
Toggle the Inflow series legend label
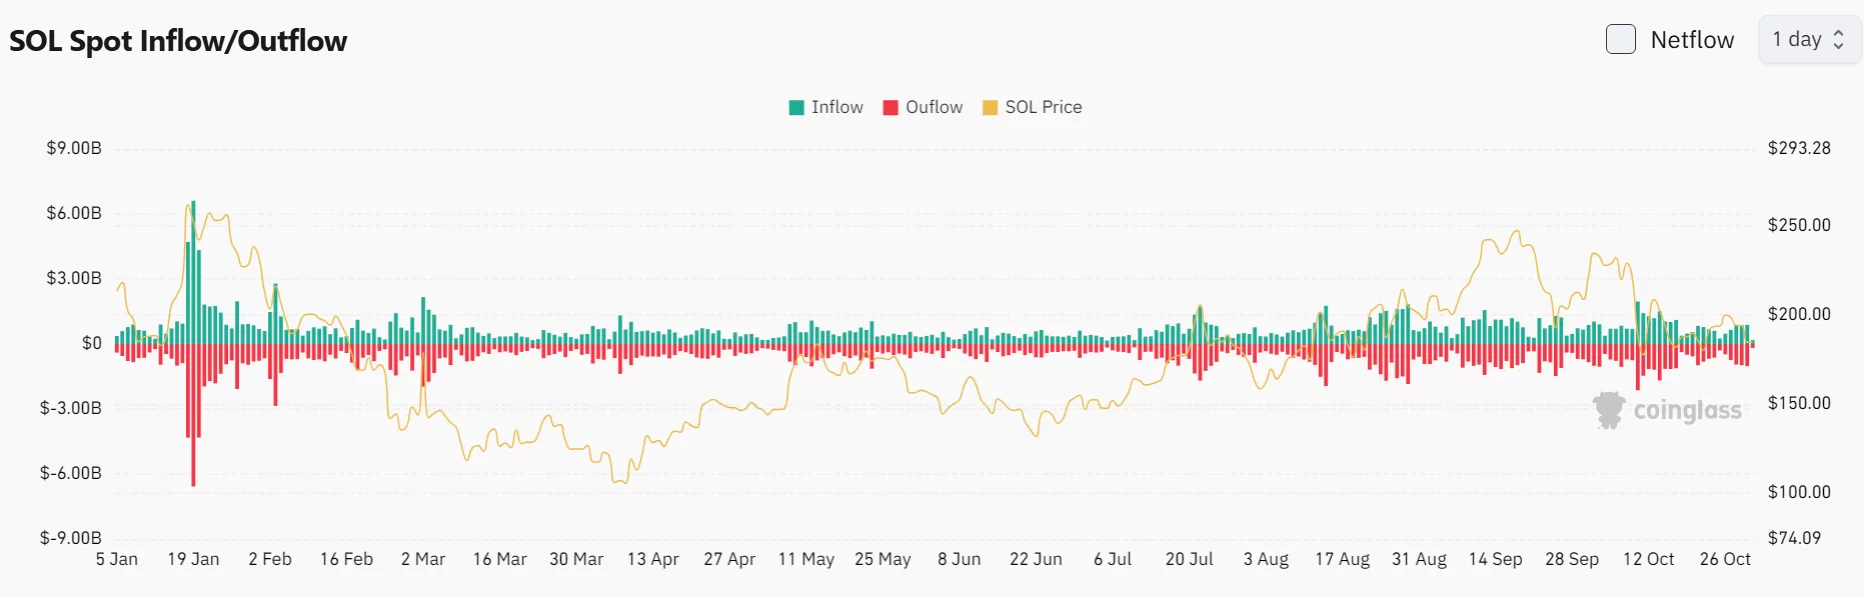coord(837,108)
